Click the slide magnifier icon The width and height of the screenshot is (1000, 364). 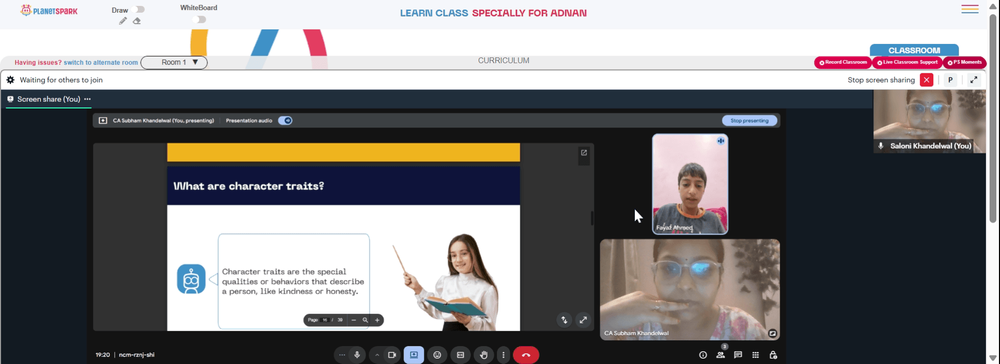point(365,320)
